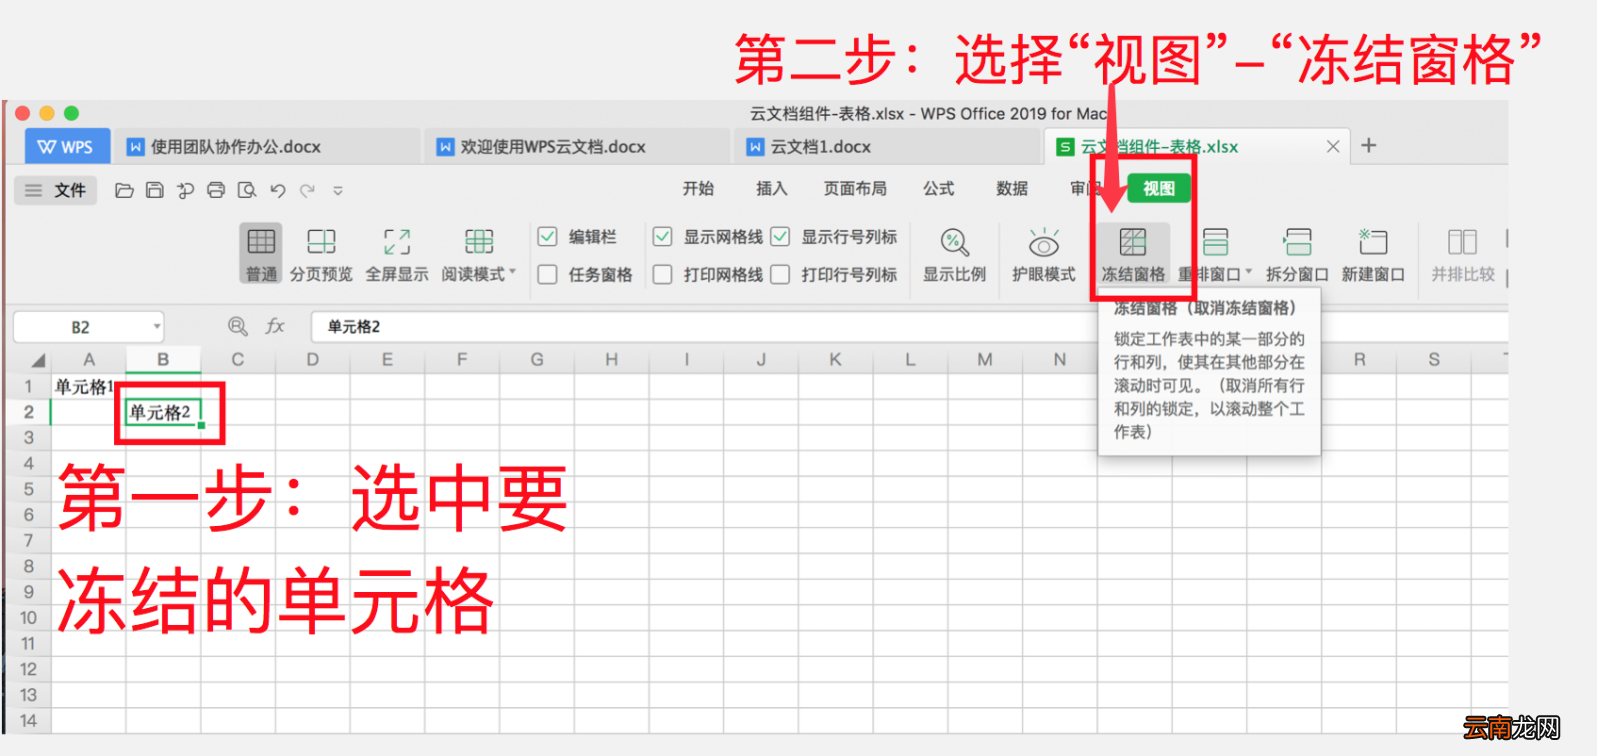Click the WPS home tab
The height and width of the screenshot is (756, 1597).
65,146
